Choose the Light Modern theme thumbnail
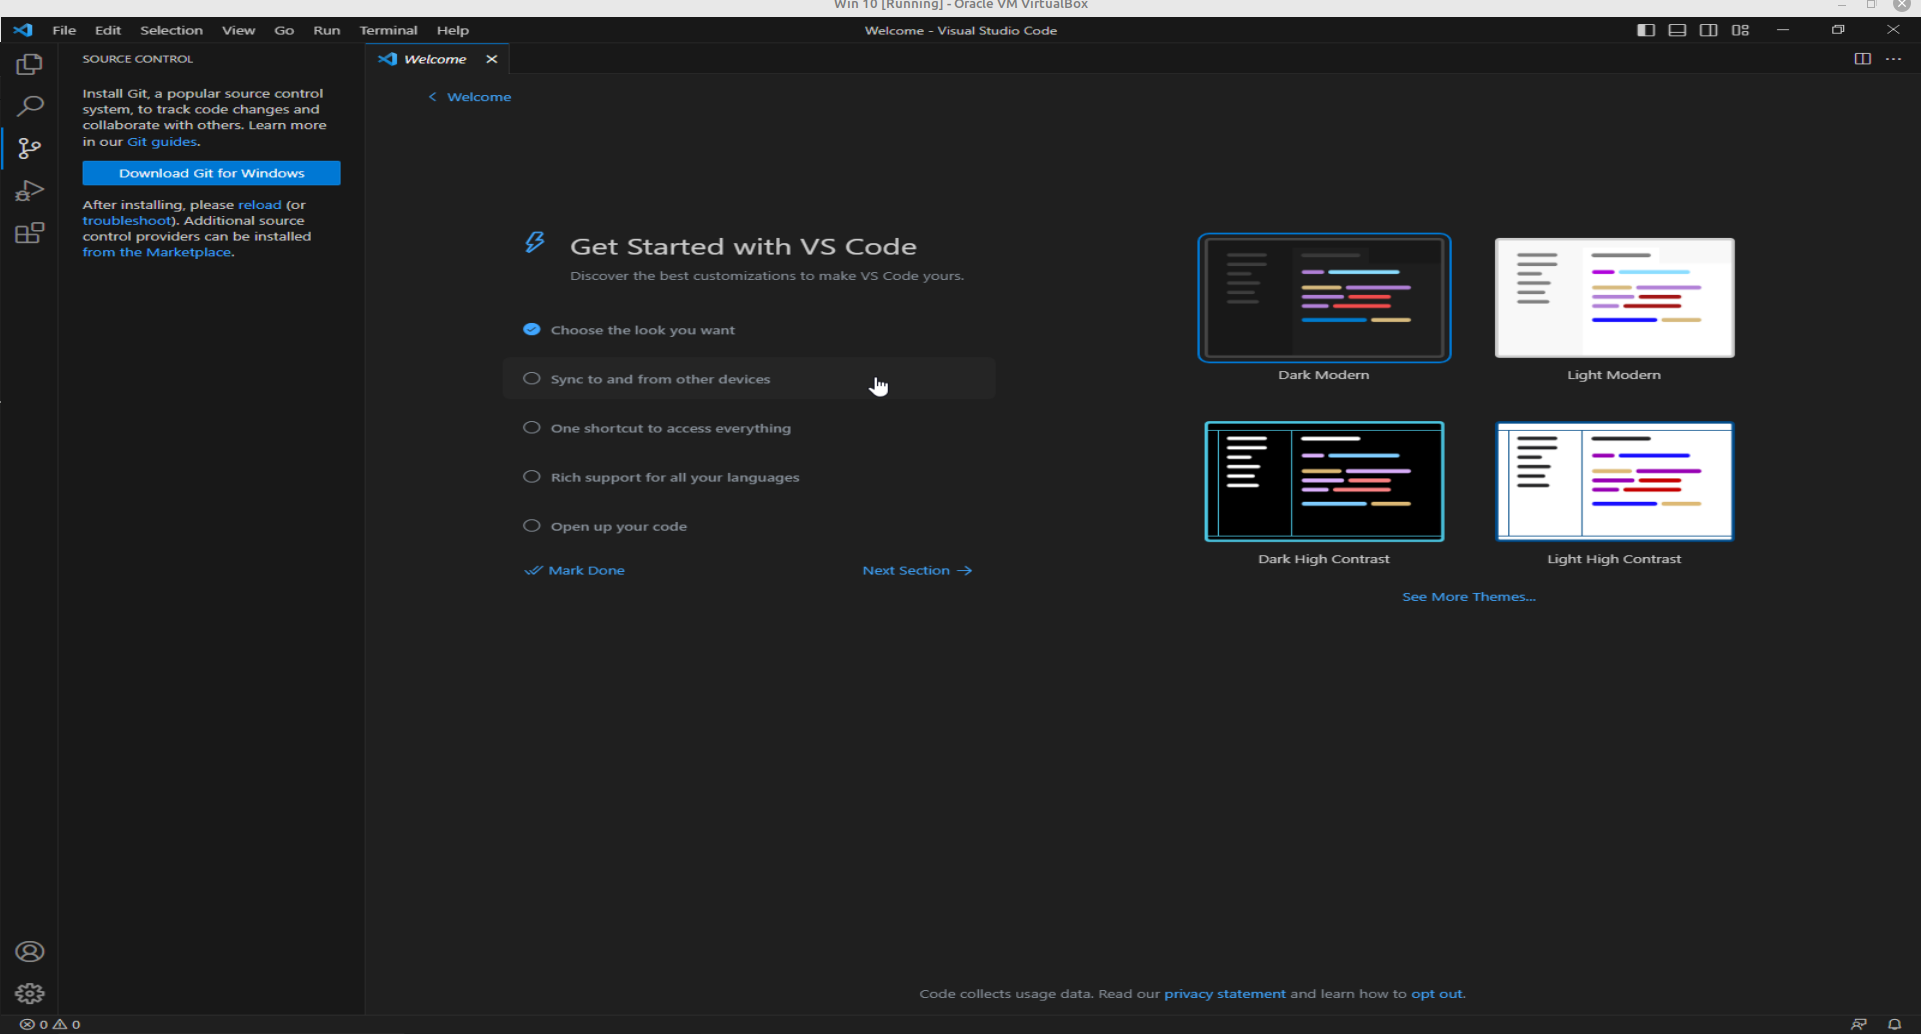This screenshot has width=1921, height=1034. (x=1614, y=298)
